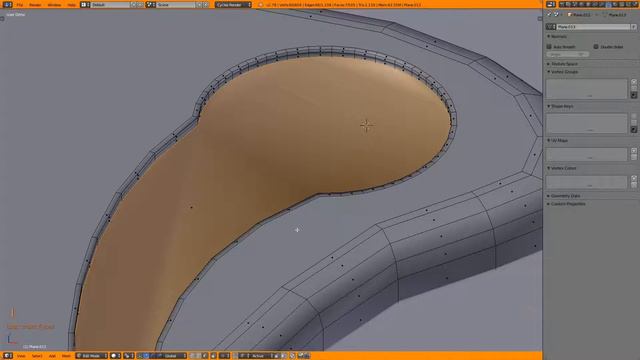Open the Help menu
640x360 pixels.
coord(71,5)
